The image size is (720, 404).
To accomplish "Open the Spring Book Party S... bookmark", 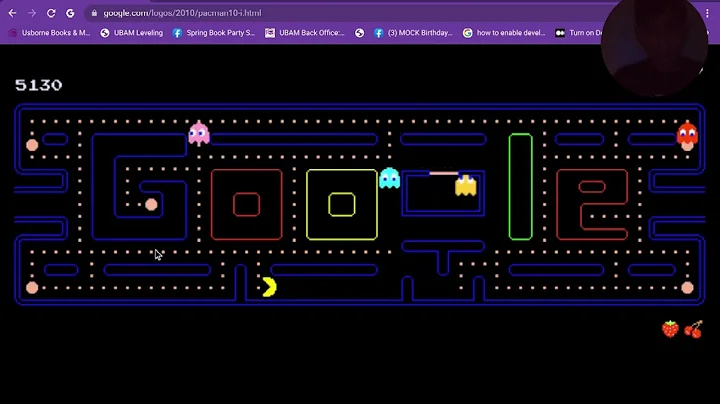I will point(214,33).
